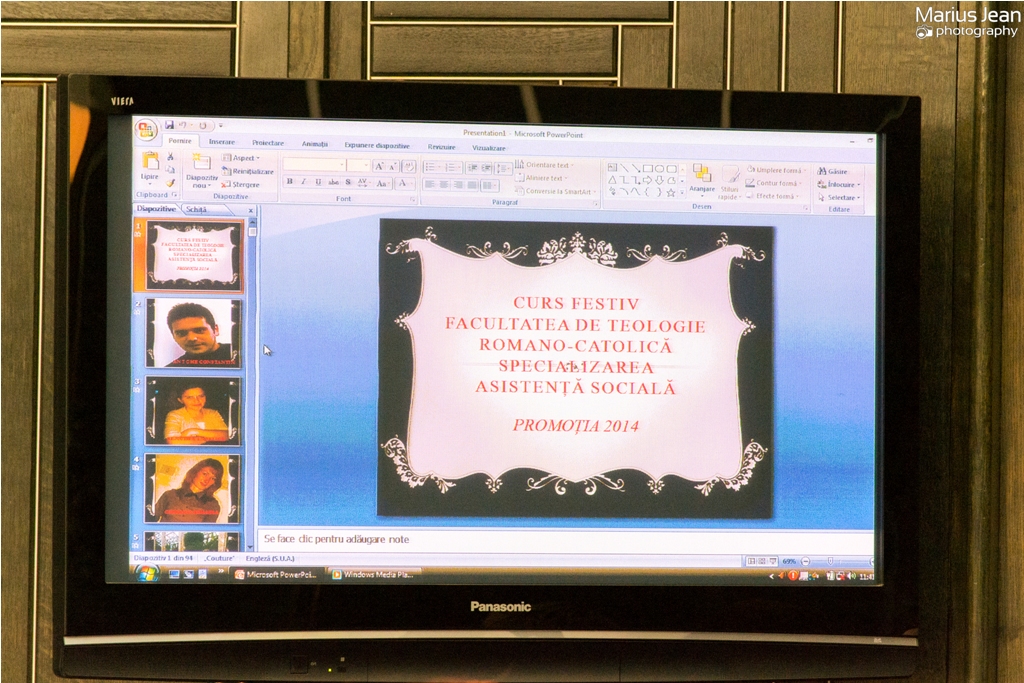Choose the straight line shape

pos(624,168)
